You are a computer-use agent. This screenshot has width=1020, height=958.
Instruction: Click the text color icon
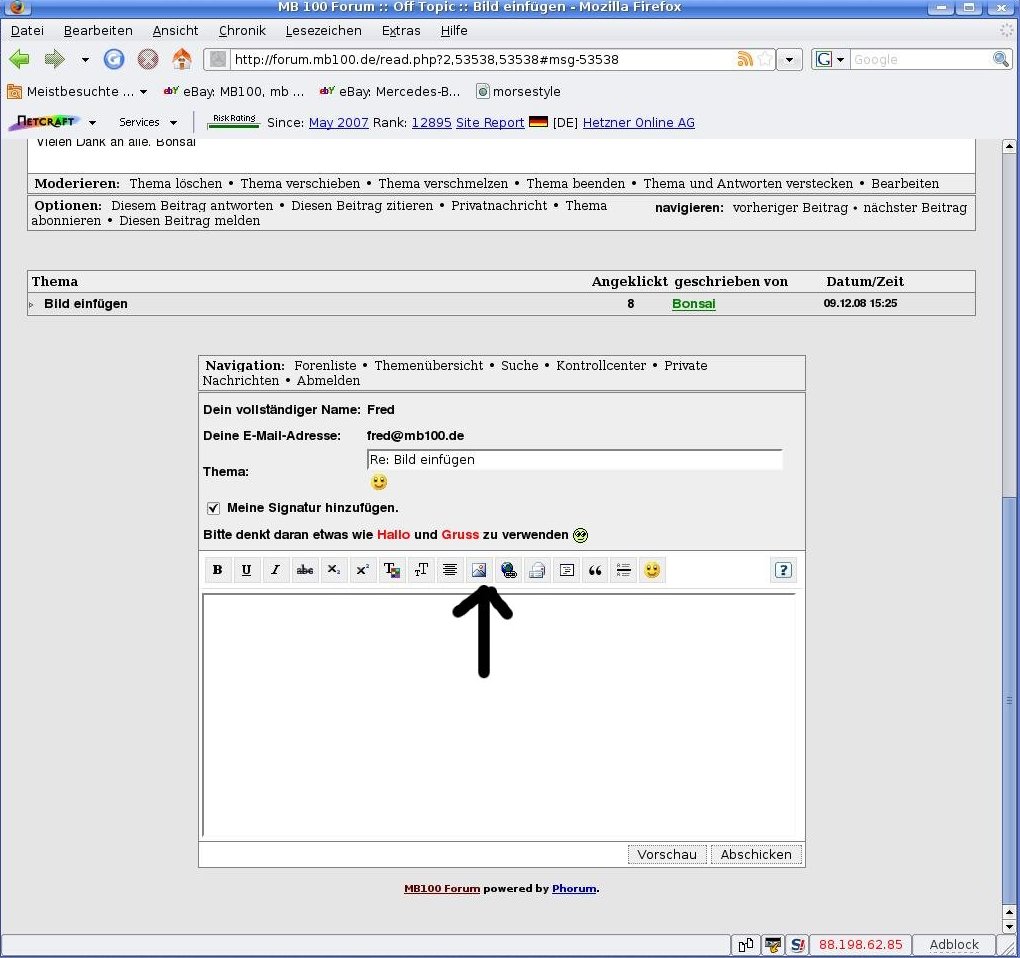point(392,570)
